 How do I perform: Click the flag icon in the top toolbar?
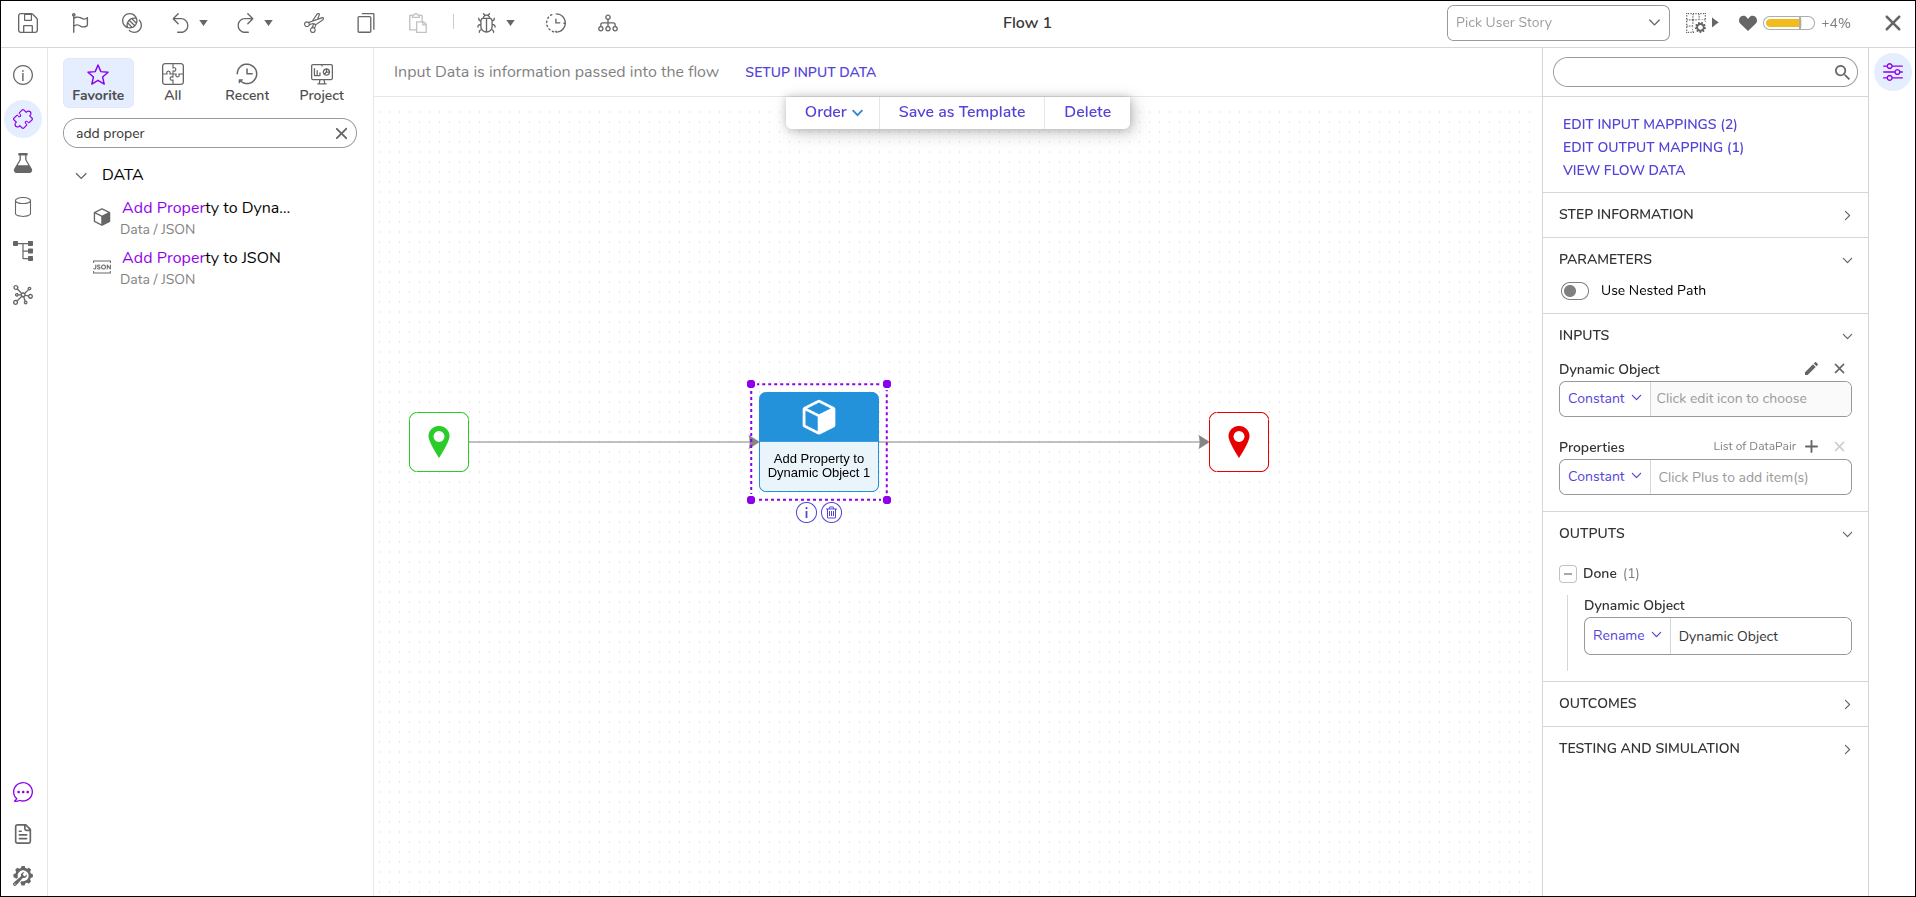[x=80, y=23]
